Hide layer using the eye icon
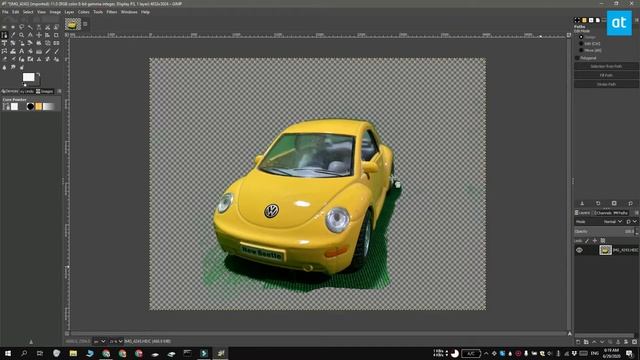Image resolution: width=640 pixels, height=360 pixels. [579, 250]
